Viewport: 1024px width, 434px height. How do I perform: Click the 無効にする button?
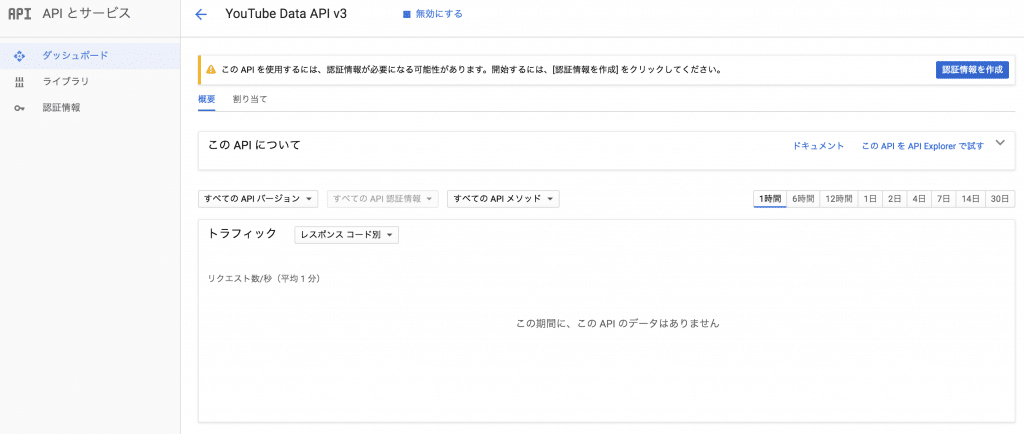point(433,14)
